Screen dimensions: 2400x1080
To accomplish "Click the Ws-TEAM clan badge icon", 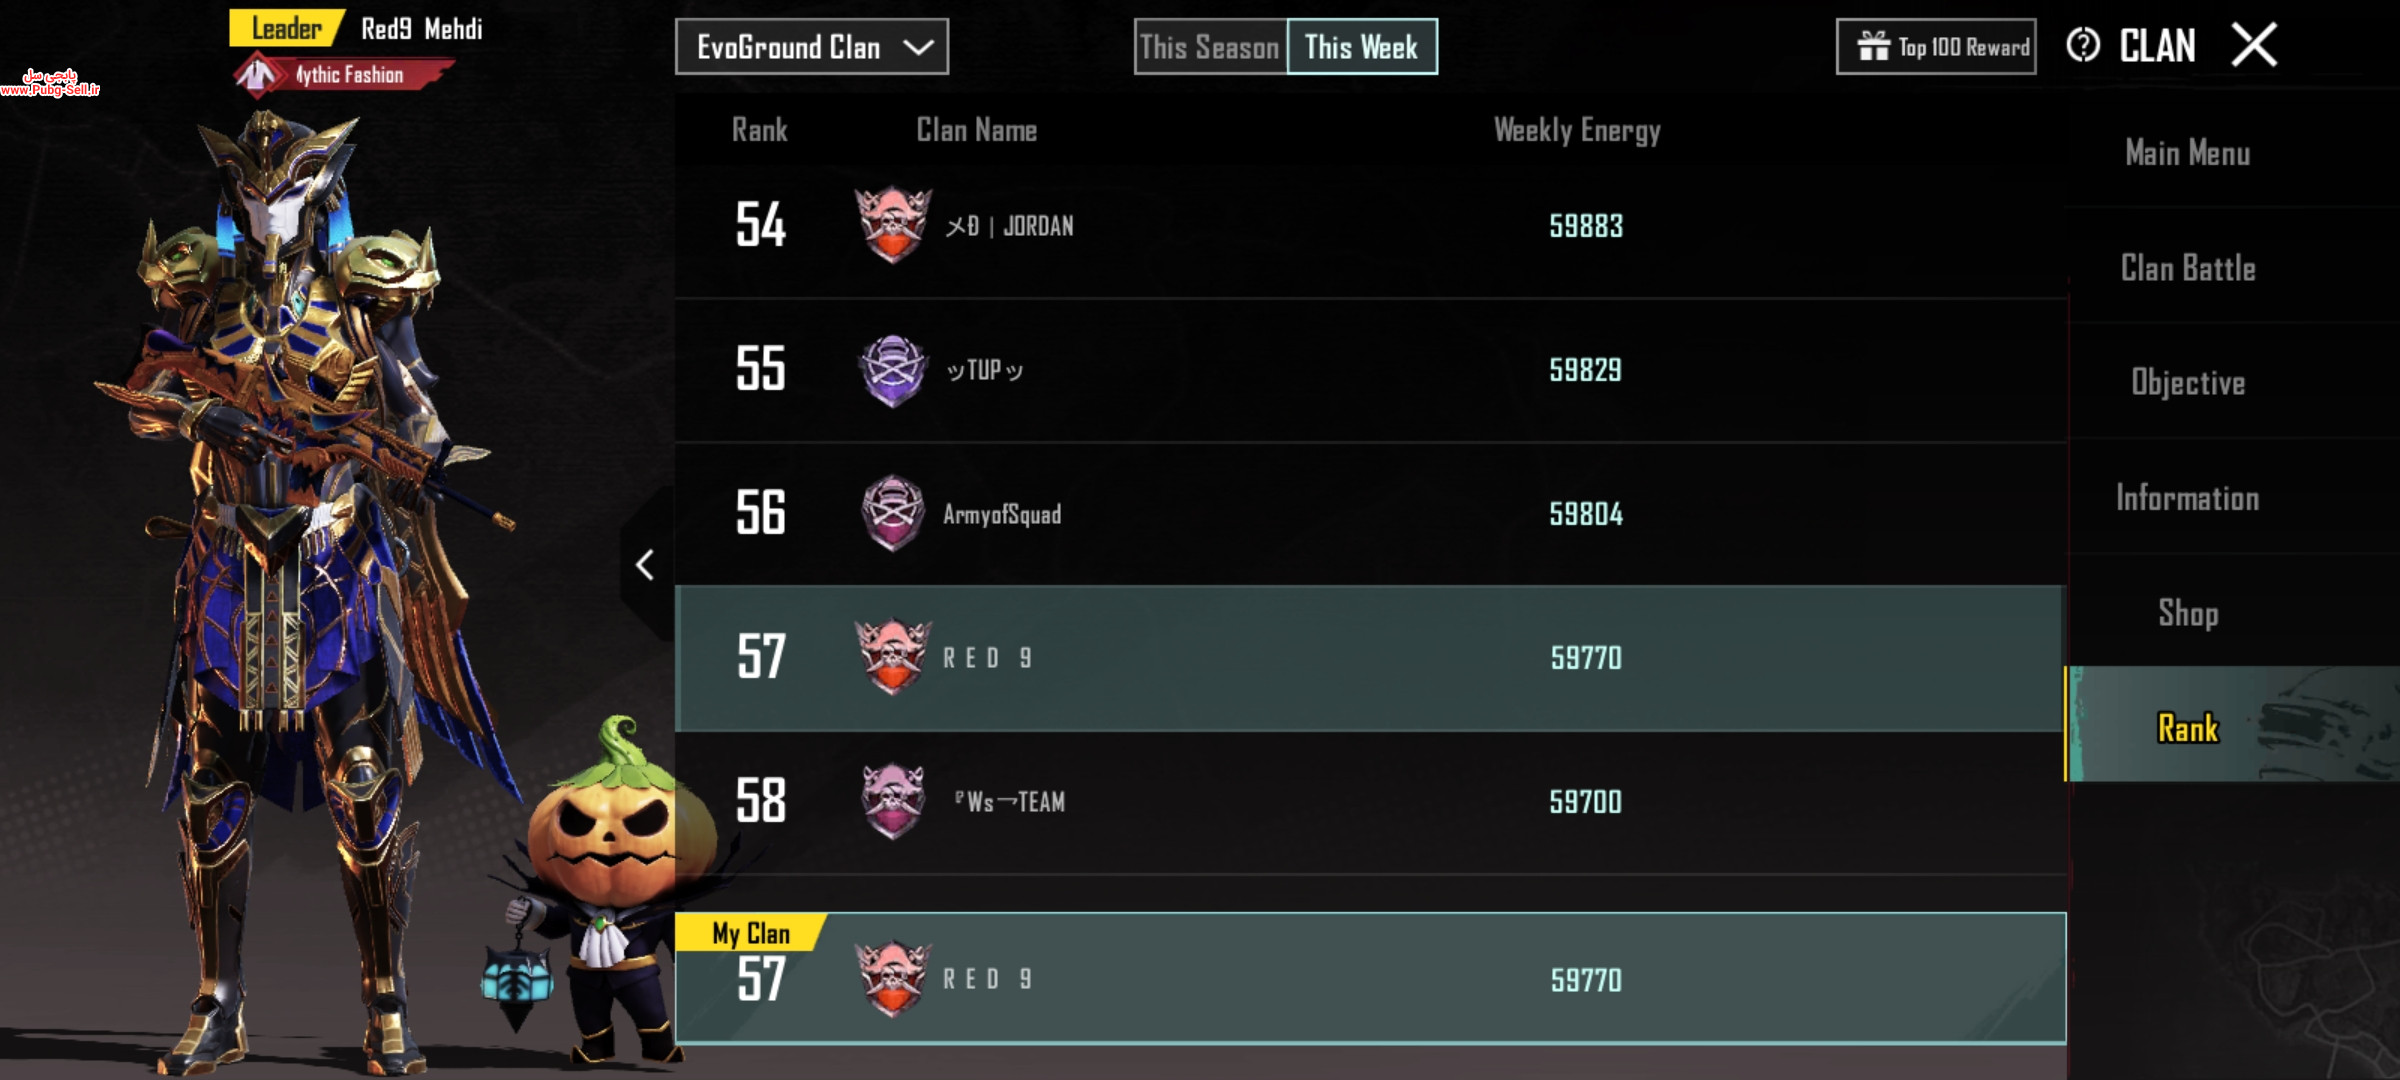I will tap(893, 801).
